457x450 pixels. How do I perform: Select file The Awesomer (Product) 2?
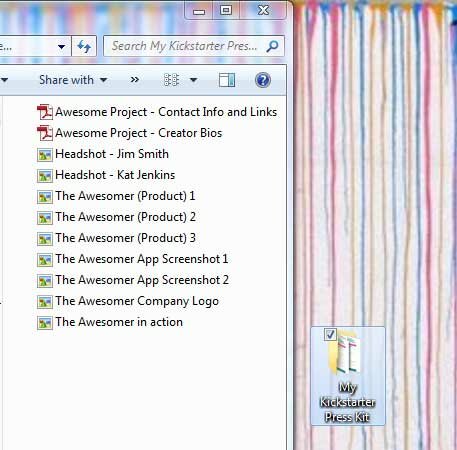coord(116,217)
